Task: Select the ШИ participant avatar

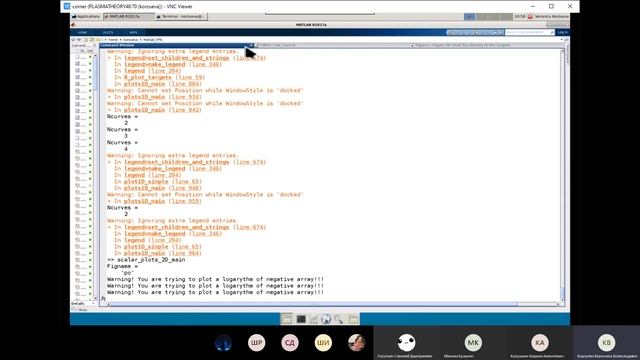Action: tap(323, 343)
